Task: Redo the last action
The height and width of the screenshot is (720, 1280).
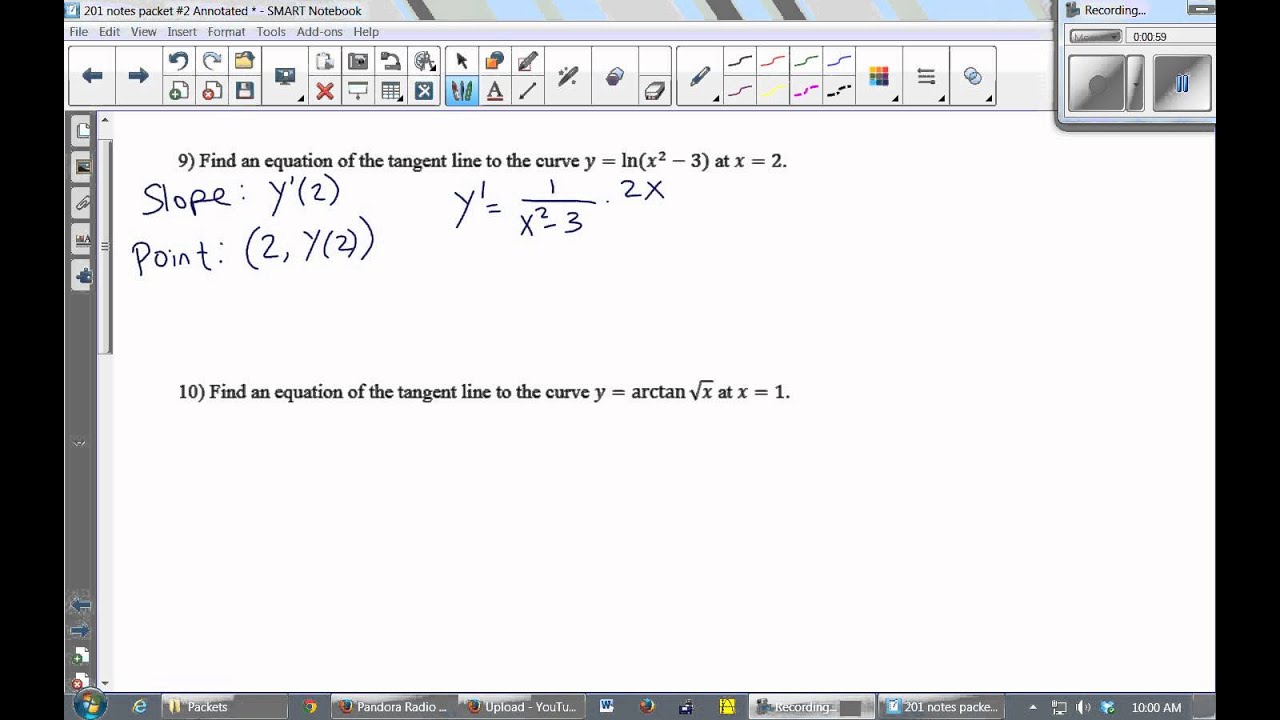Action: click(211, 61)
